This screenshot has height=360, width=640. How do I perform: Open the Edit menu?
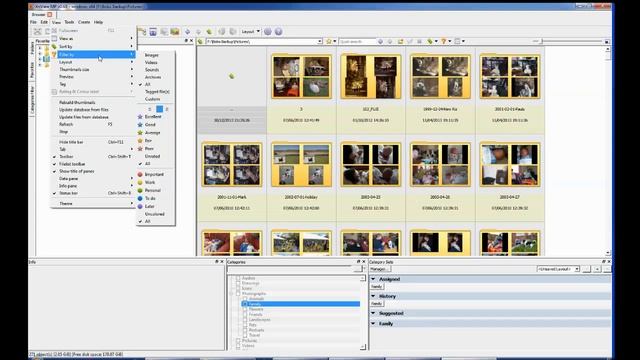pyautogui.click(x=44, y=22)
